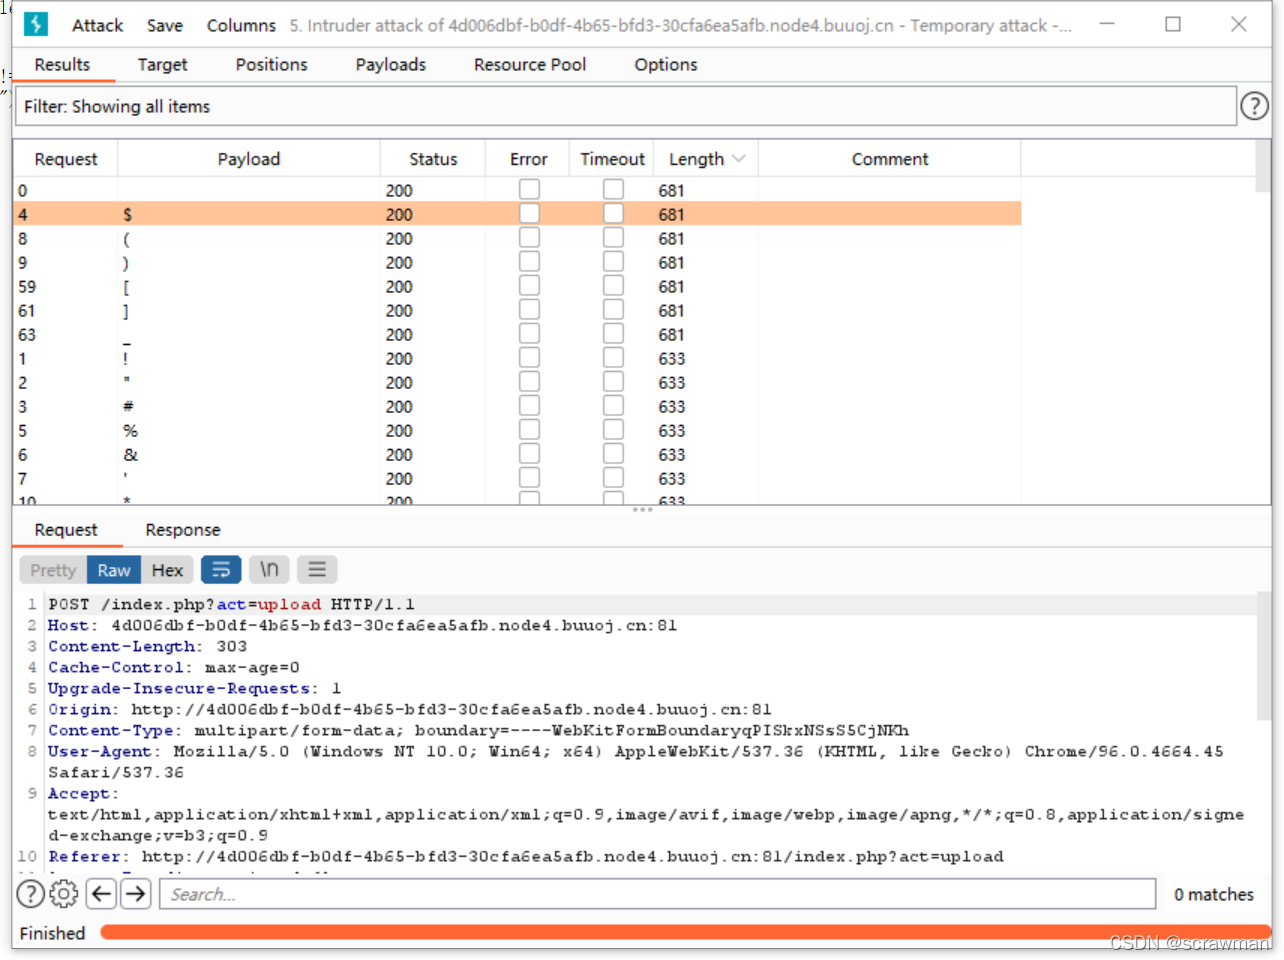
Task: Select the Pretty view button
Action: [53, 570]
